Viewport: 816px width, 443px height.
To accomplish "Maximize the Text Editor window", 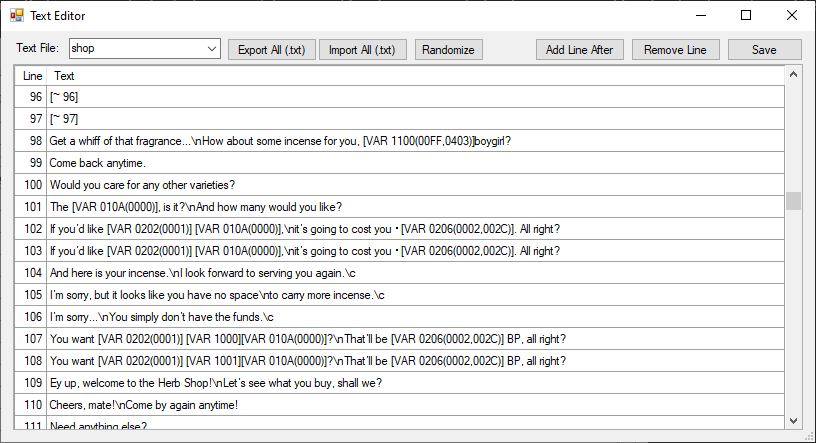I will [746, 16].
